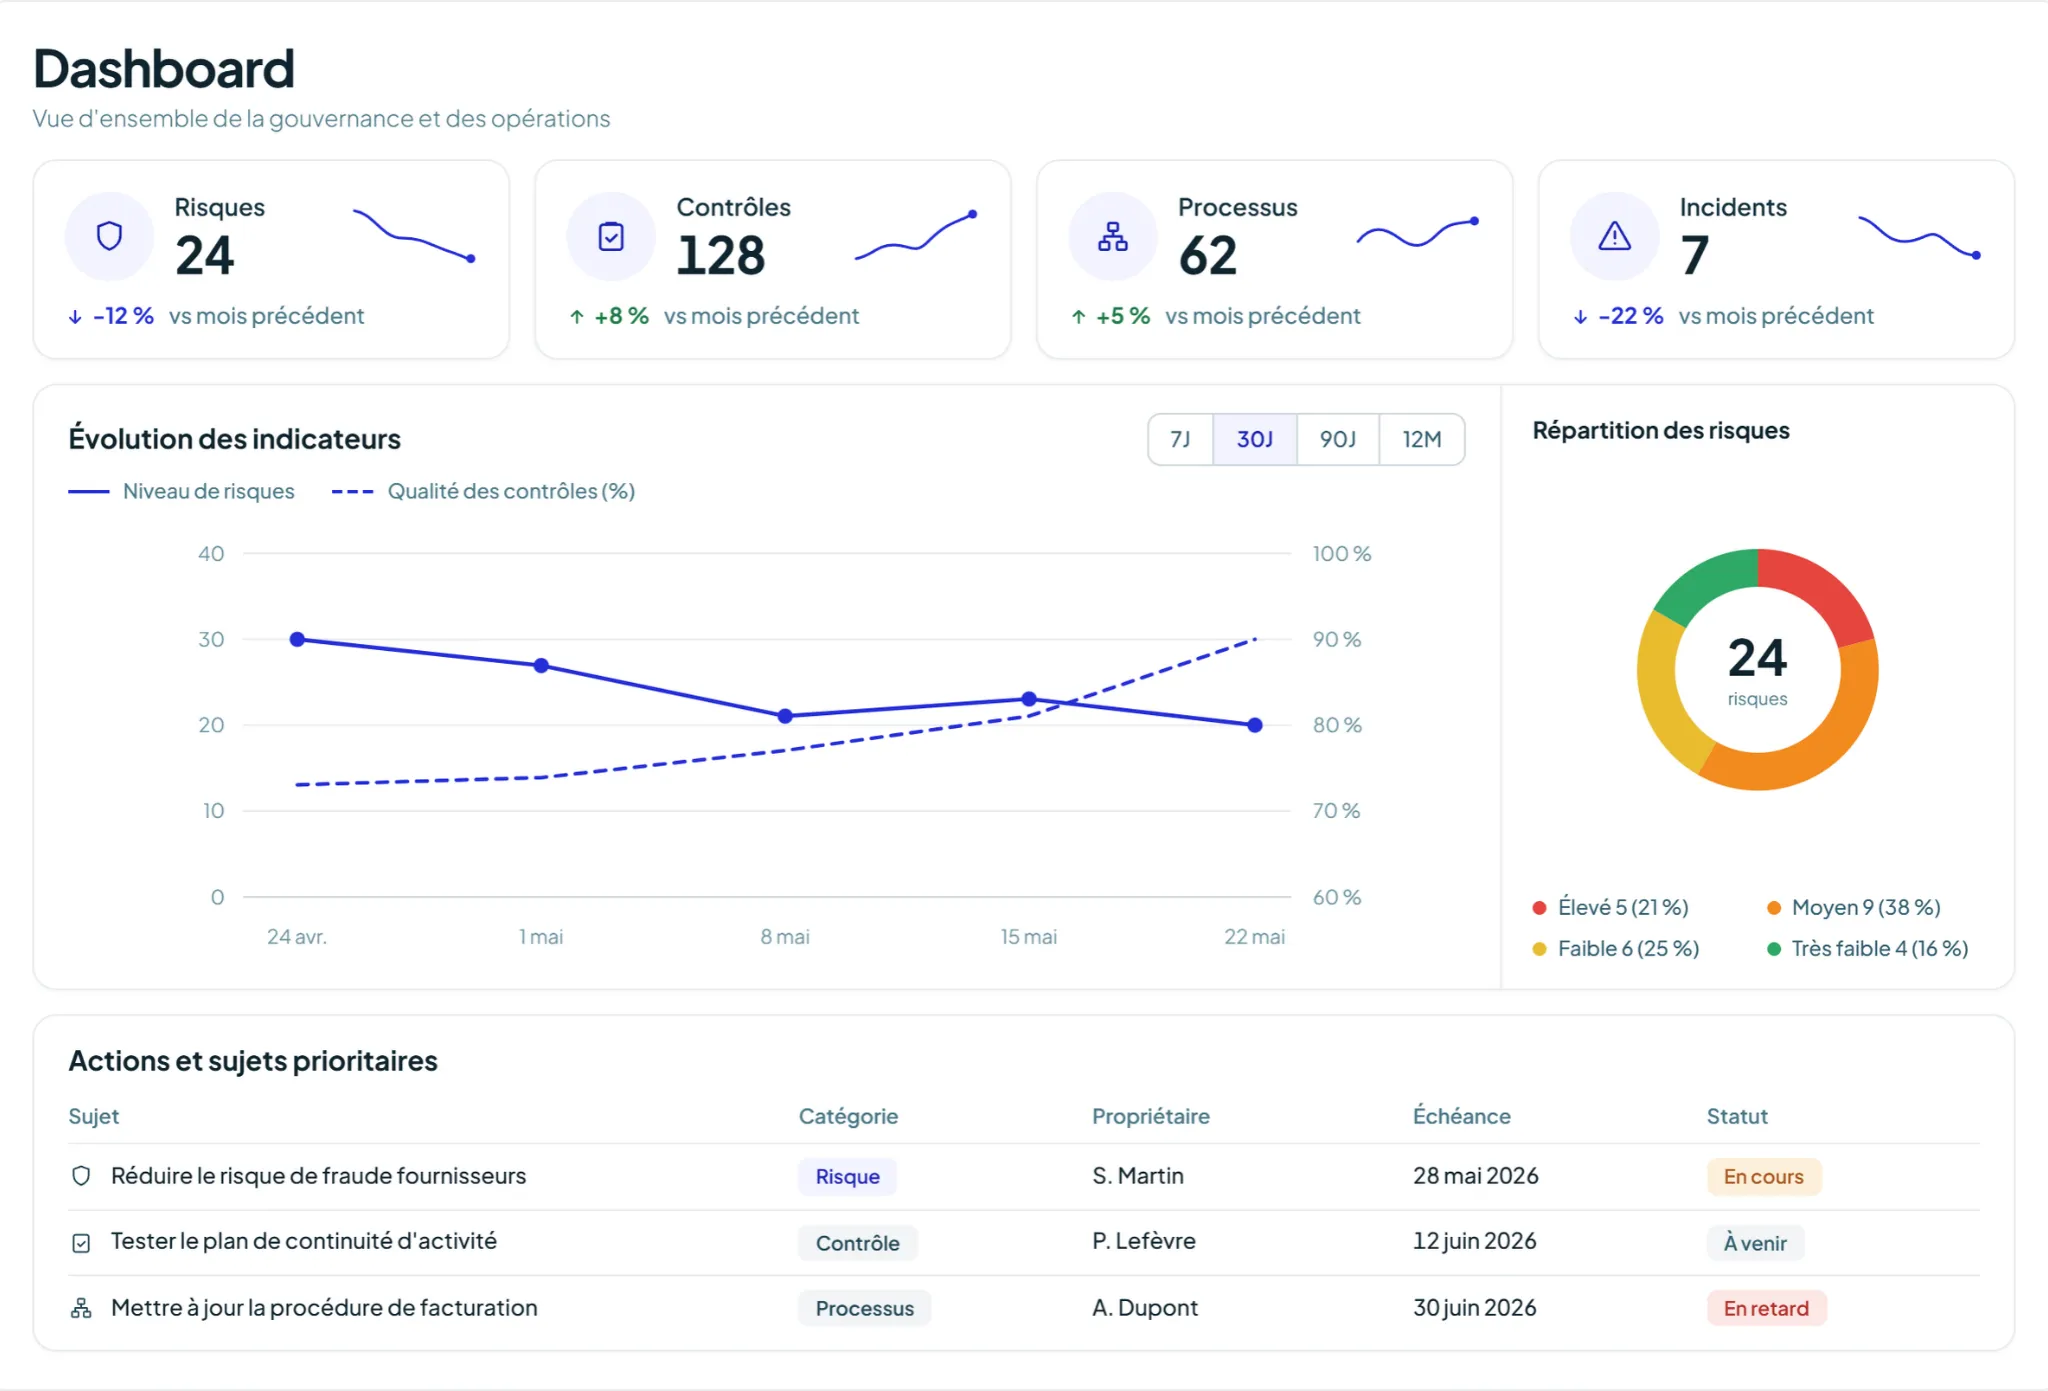The image size is (2048, 1391).
Task: Click the down arrow next to -22 %
Action: click(1580, 317)
